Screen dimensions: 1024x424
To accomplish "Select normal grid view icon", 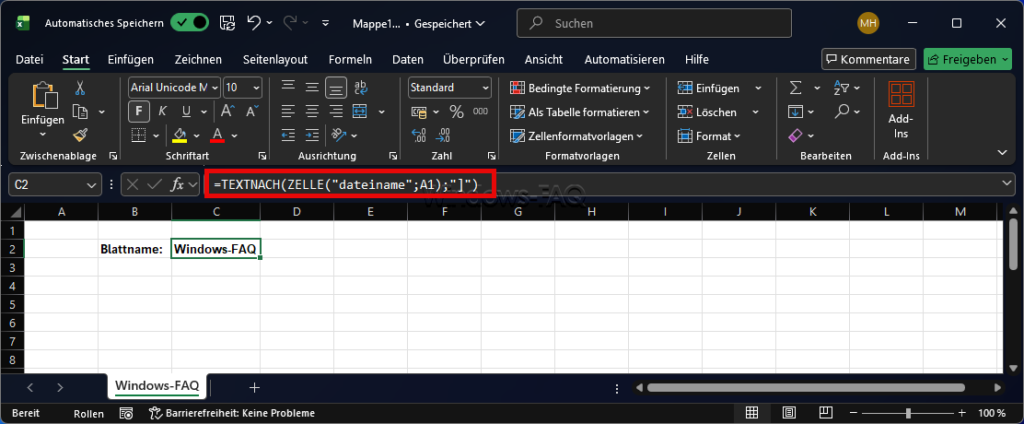I will 752,413.
